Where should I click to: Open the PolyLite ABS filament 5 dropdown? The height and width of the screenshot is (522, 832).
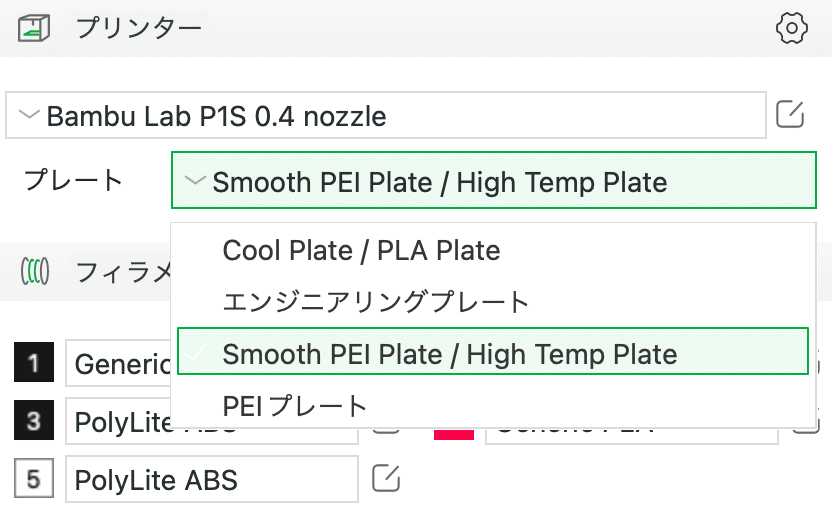[x=212, y=479]
